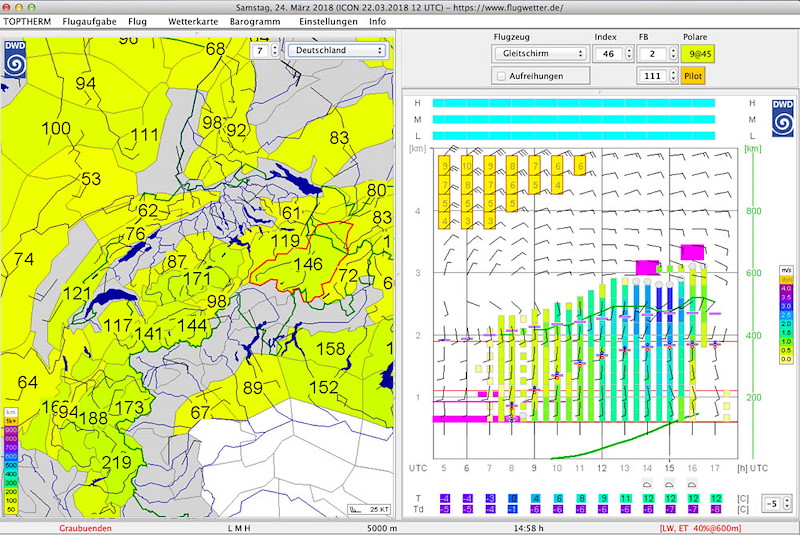The width and height of the screenshot is (800, 535).
Task: Select hour 17 on the UTC axis
Action: [715, 468]
